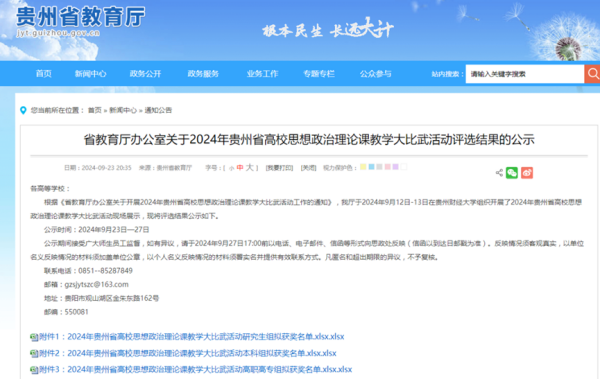The image size is (600, 379).
Task: Select the blue eye-protection color swatch
Action: (x=371, y=167)
